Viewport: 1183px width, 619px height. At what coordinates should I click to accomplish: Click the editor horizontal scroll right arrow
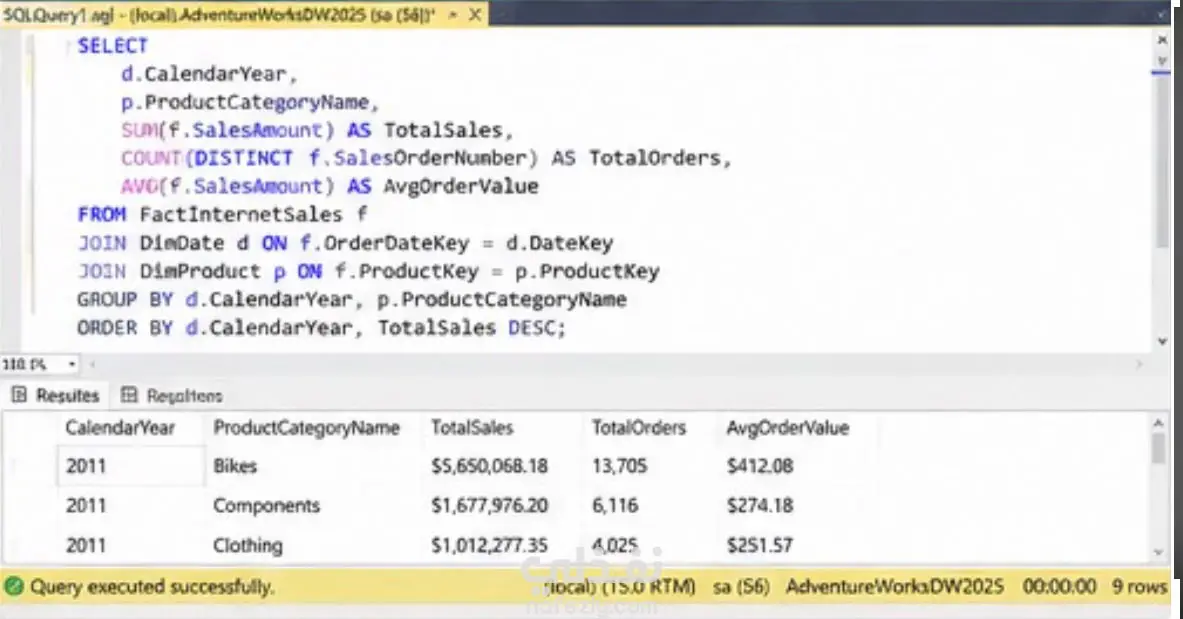(x=1139, y=365)
